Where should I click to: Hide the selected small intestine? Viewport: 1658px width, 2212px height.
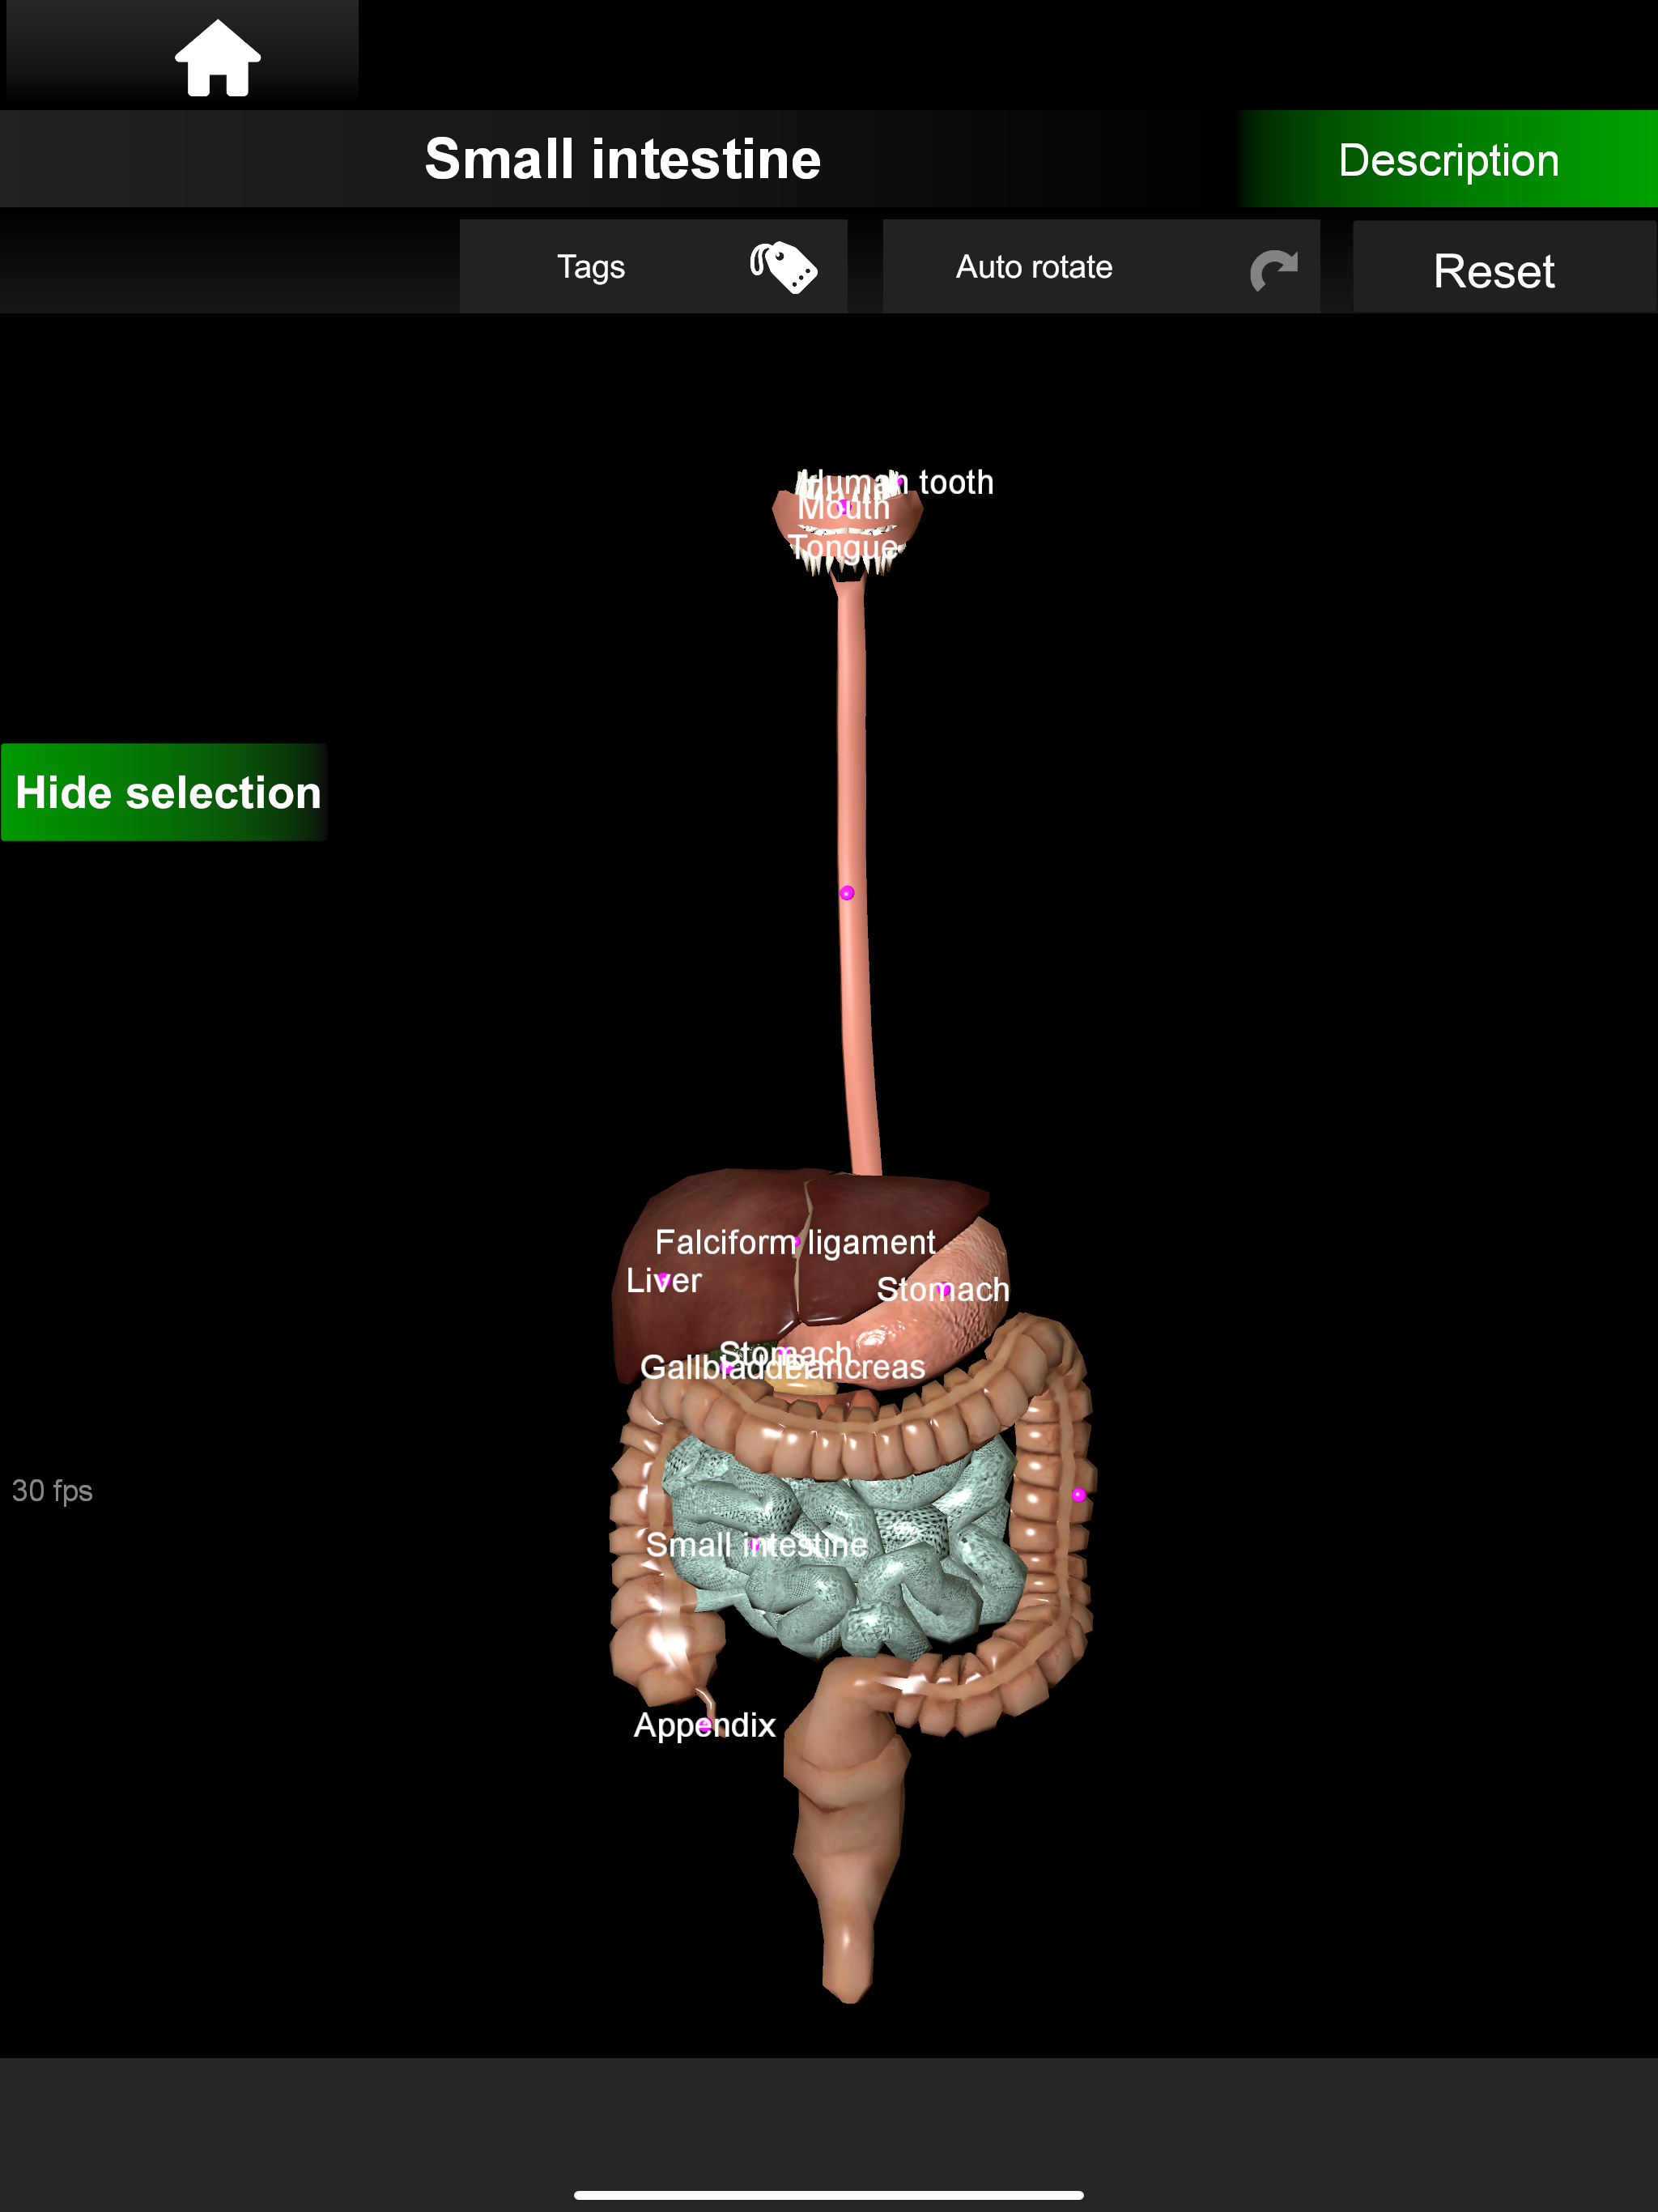click(165, 792)
